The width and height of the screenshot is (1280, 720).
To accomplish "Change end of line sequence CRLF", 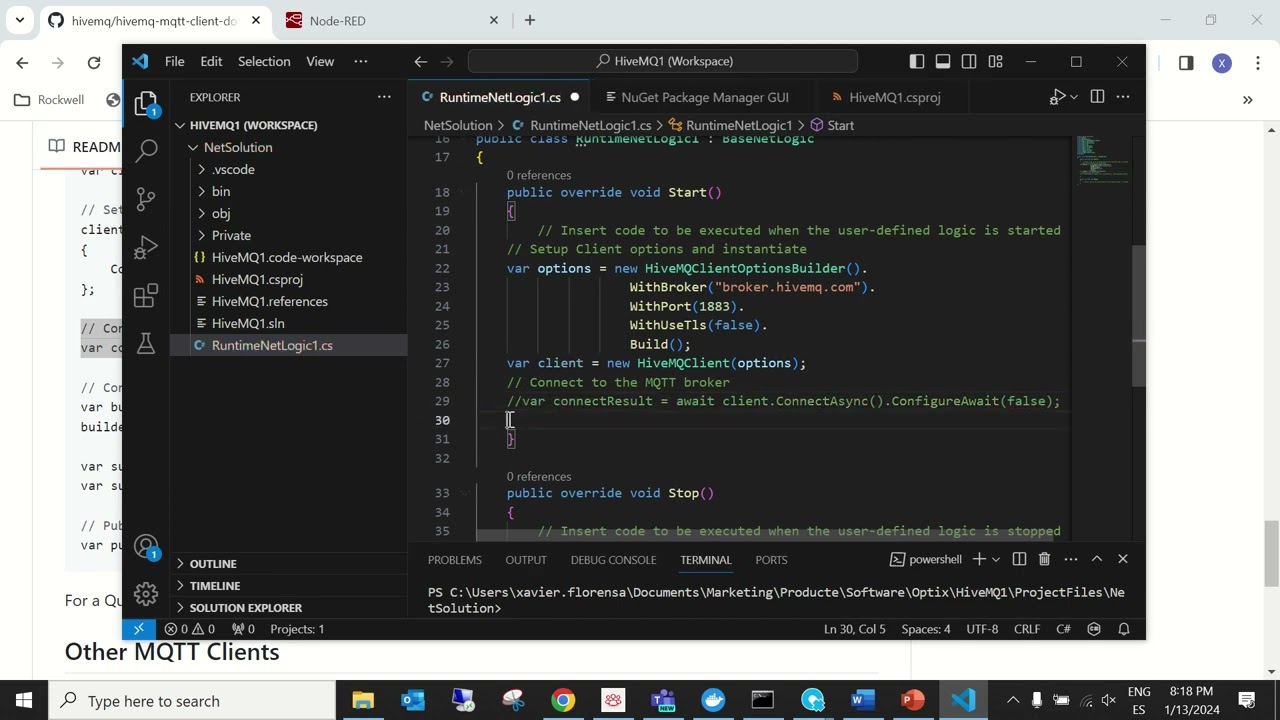I will point(1027,629).
